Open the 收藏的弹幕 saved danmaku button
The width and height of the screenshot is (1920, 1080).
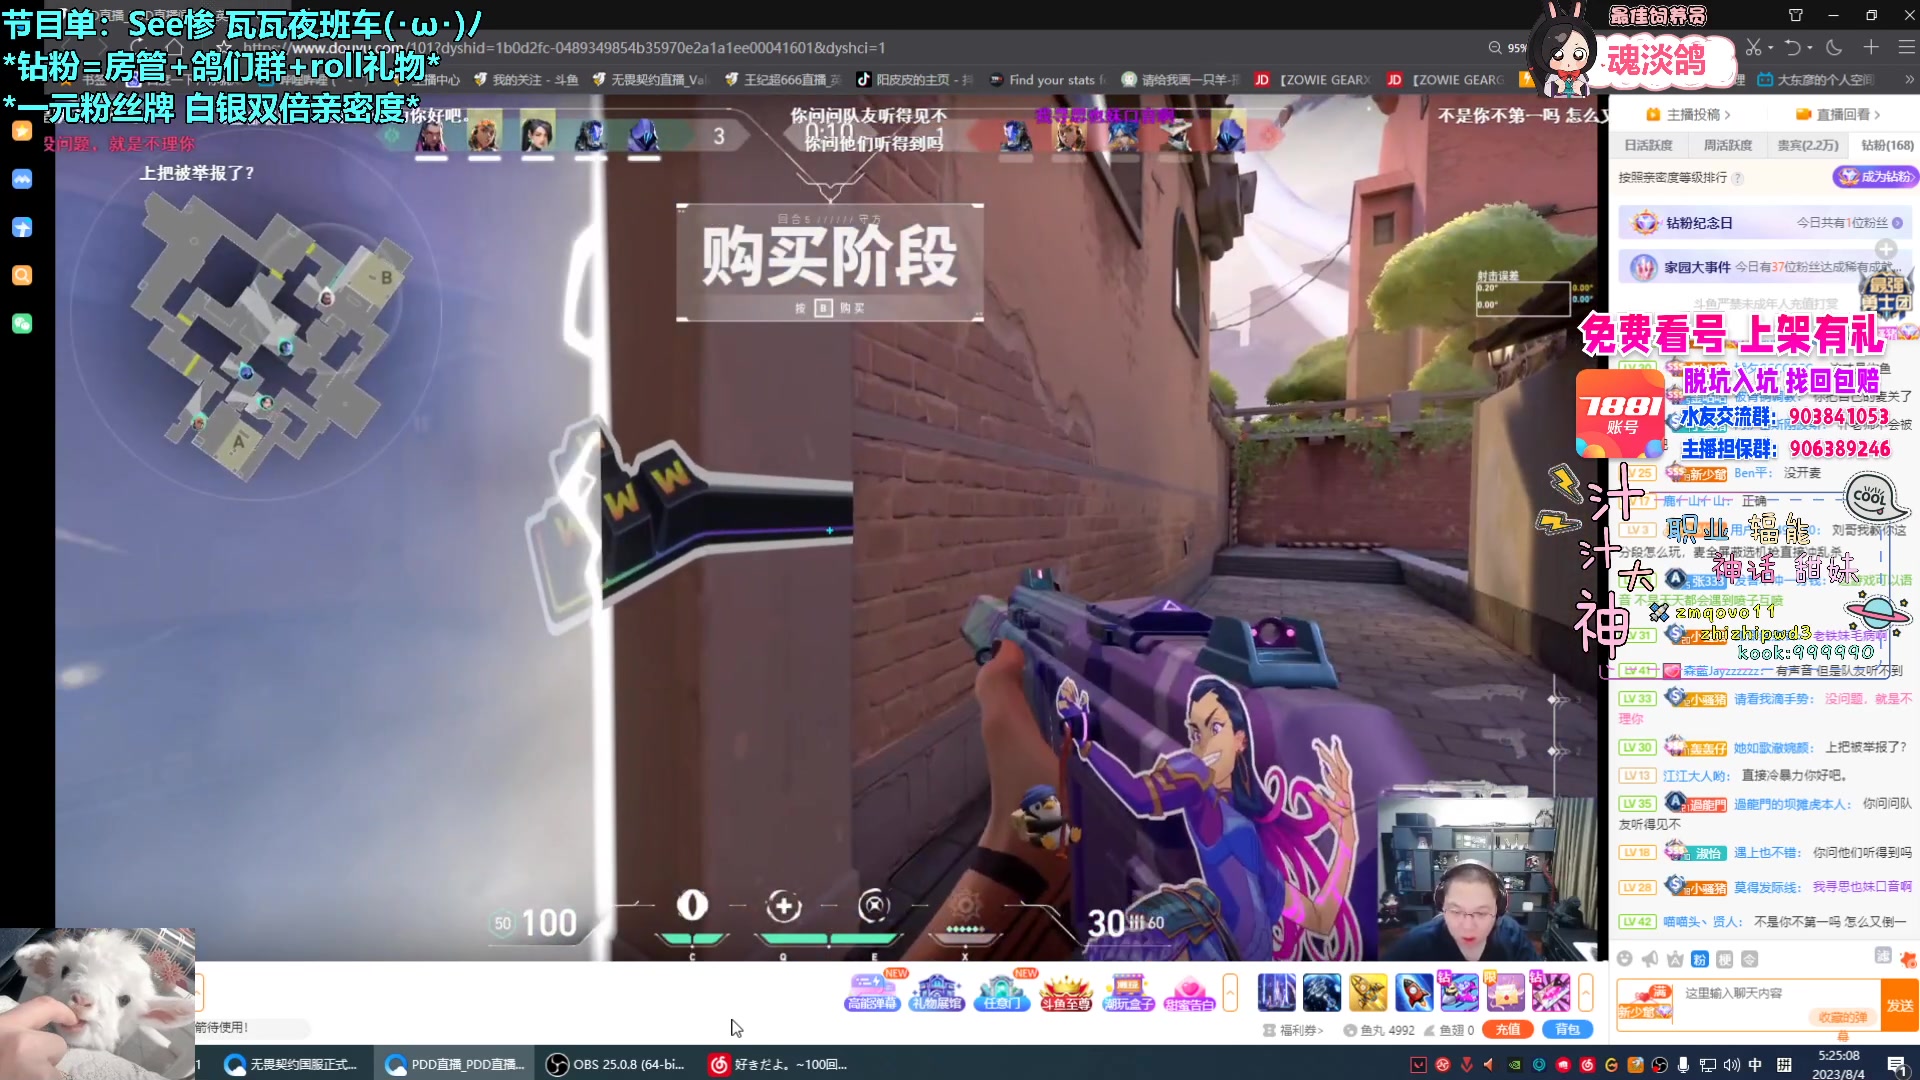click(1842, 1018)
